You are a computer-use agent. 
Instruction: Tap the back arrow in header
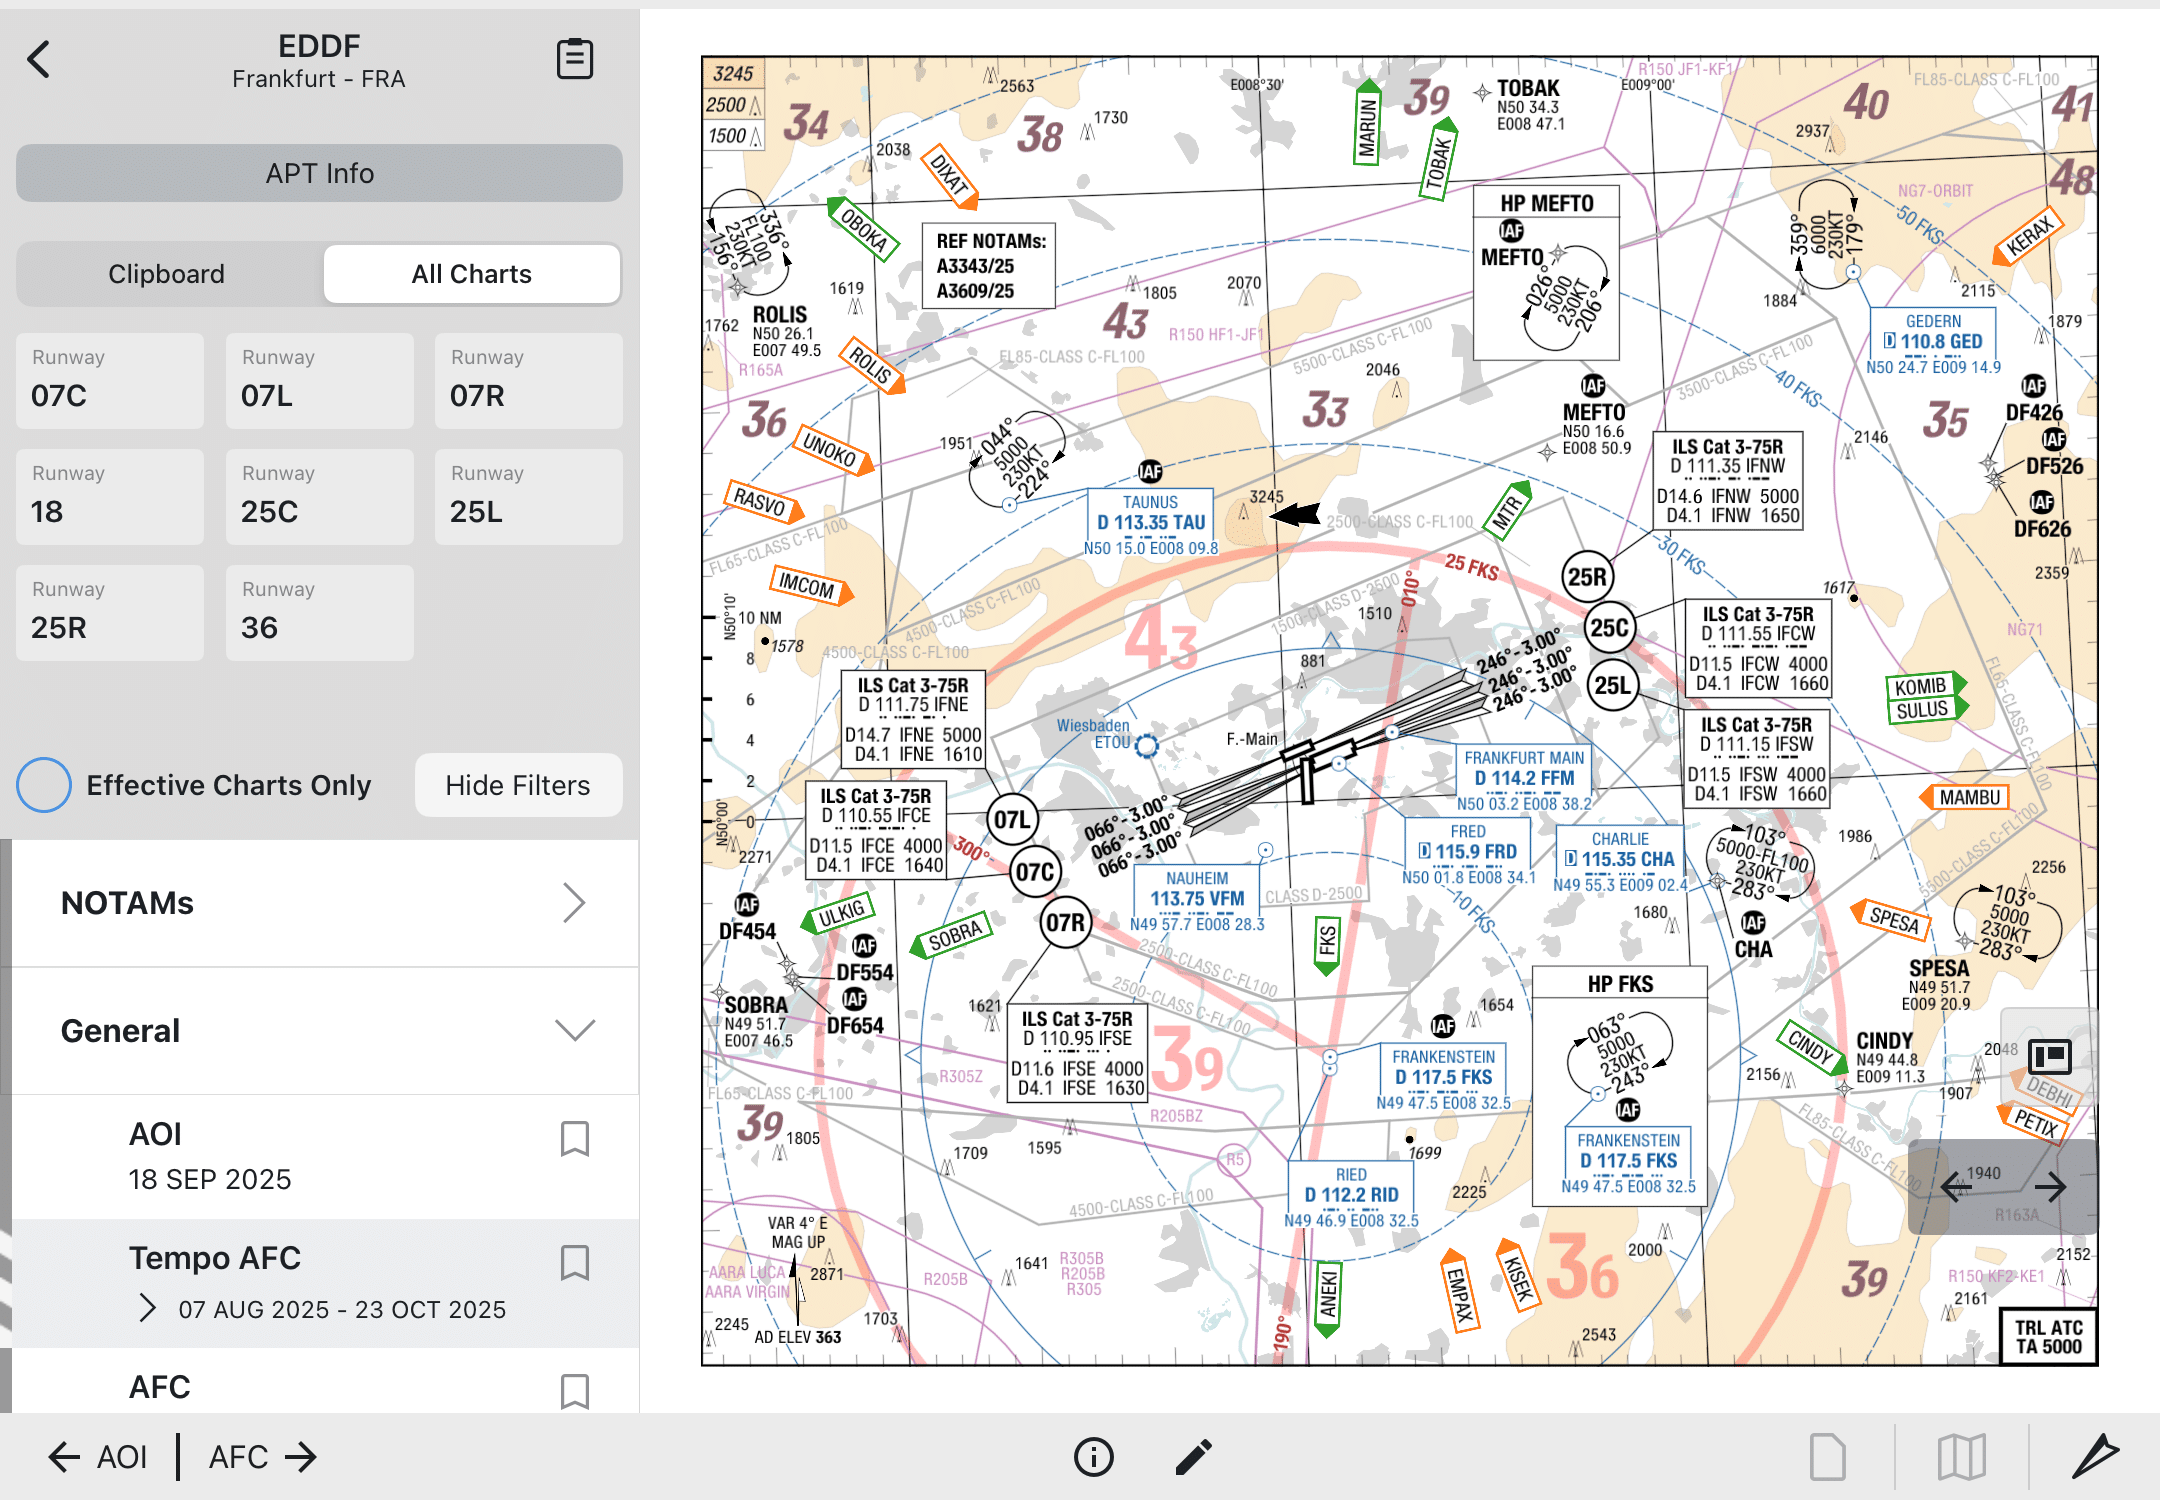39,60
